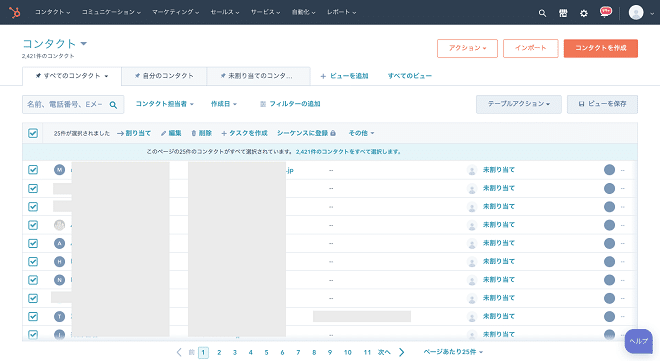Viewport: 660px width, 361px height.
Task: Open the ヘルプ help button
Action: (x=639, y=341)
